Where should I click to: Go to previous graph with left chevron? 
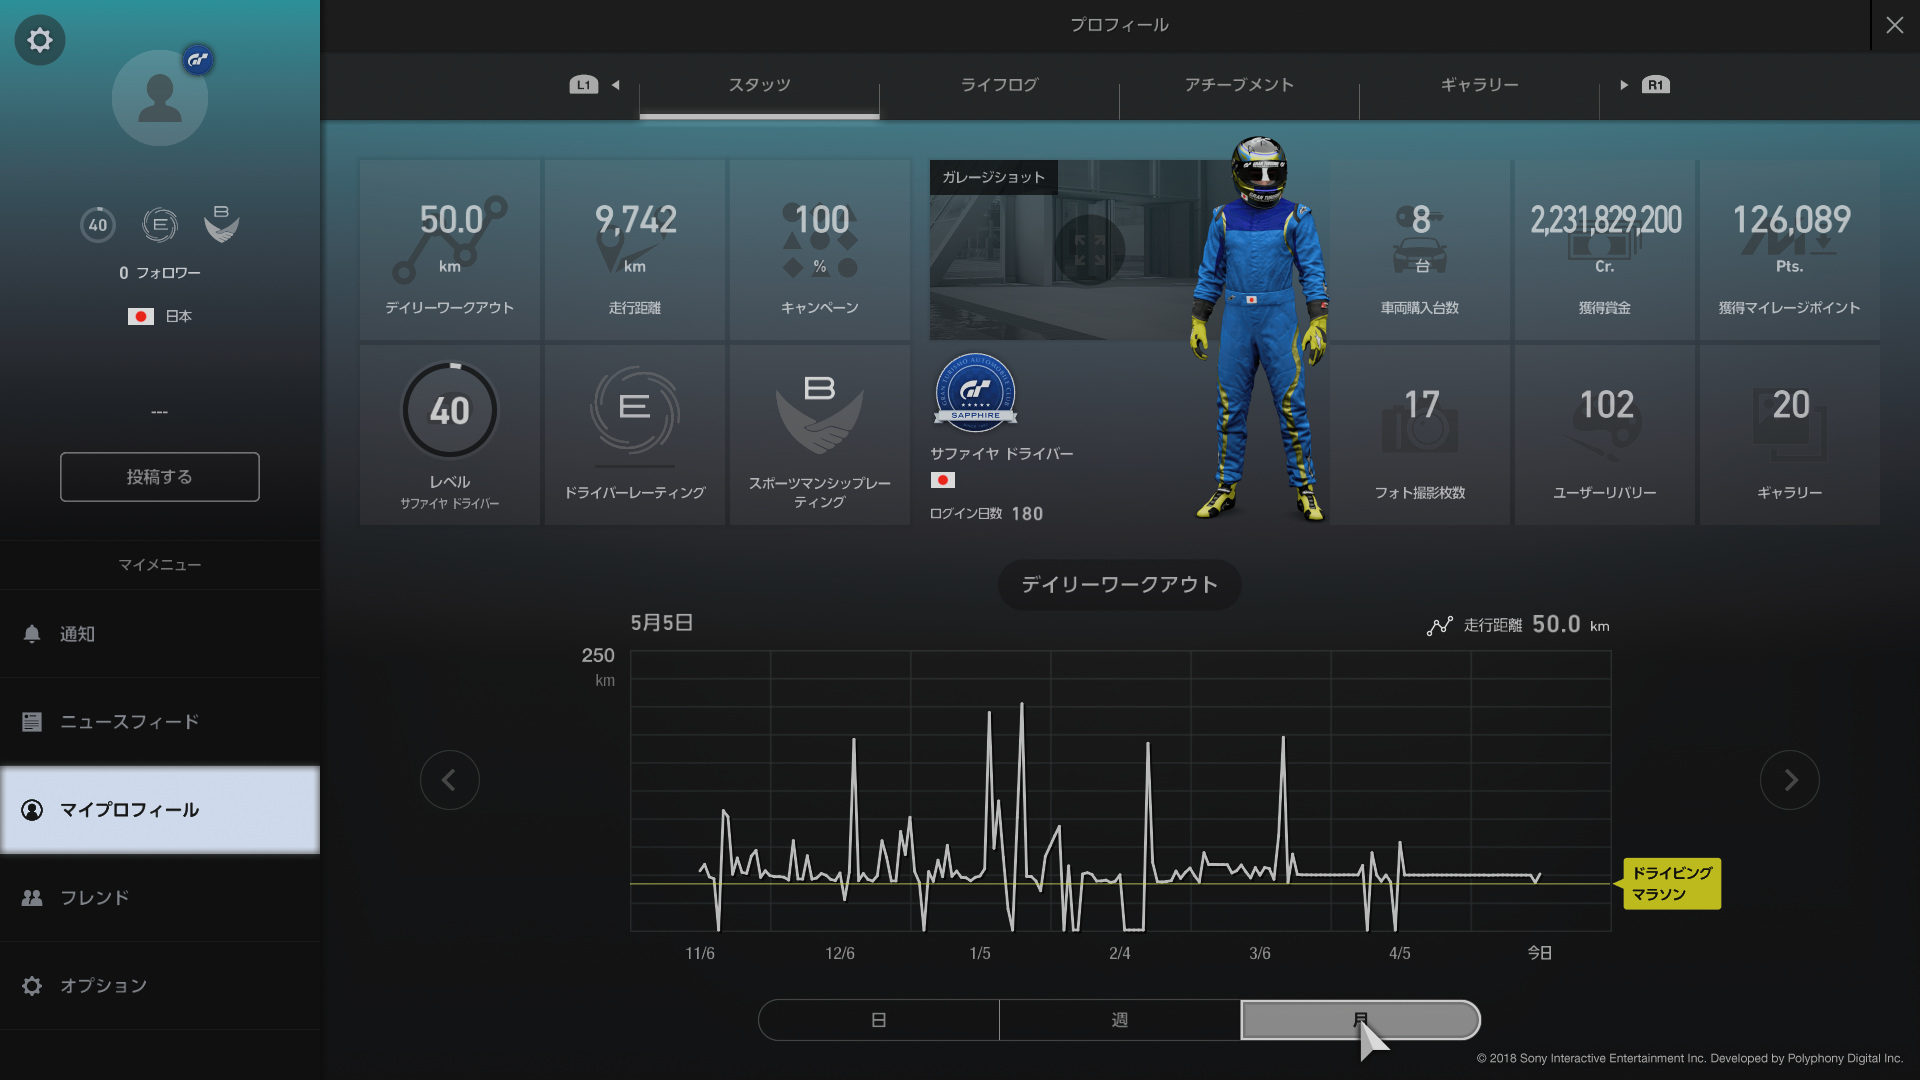pyautogui.click(x=449, y=780)
